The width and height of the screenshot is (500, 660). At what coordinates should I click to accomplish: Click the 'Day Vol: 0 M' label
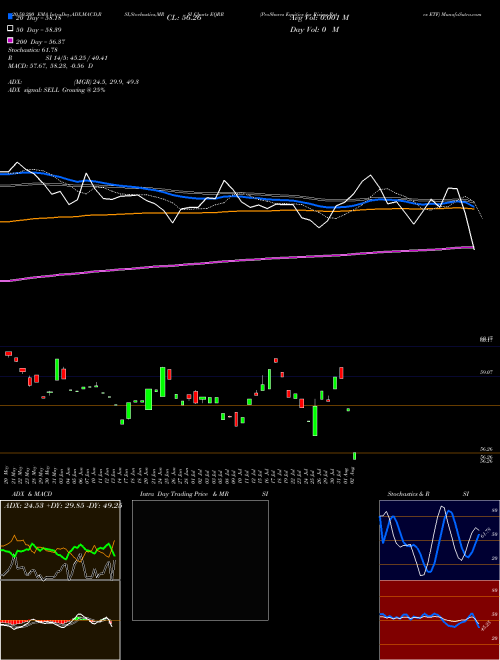tap(314, 29)
